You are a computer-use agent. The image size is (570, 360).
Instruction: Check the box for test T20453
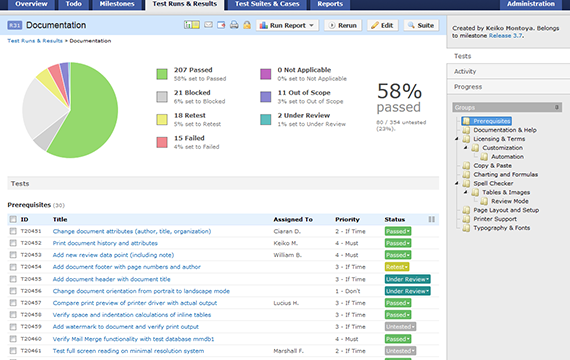[x=13, y=255]
